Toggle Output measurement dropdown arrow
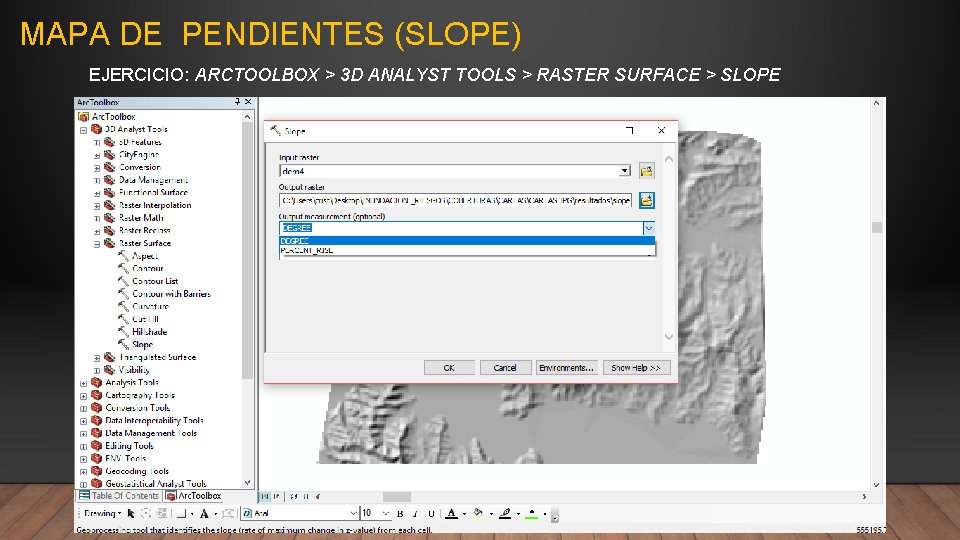Screen dimensions: 960x540 tap(648, 228)
